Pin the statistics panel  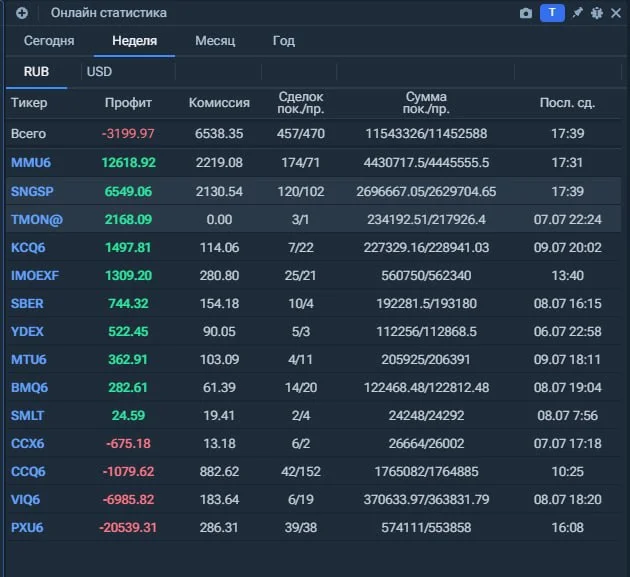pos(577,13)
